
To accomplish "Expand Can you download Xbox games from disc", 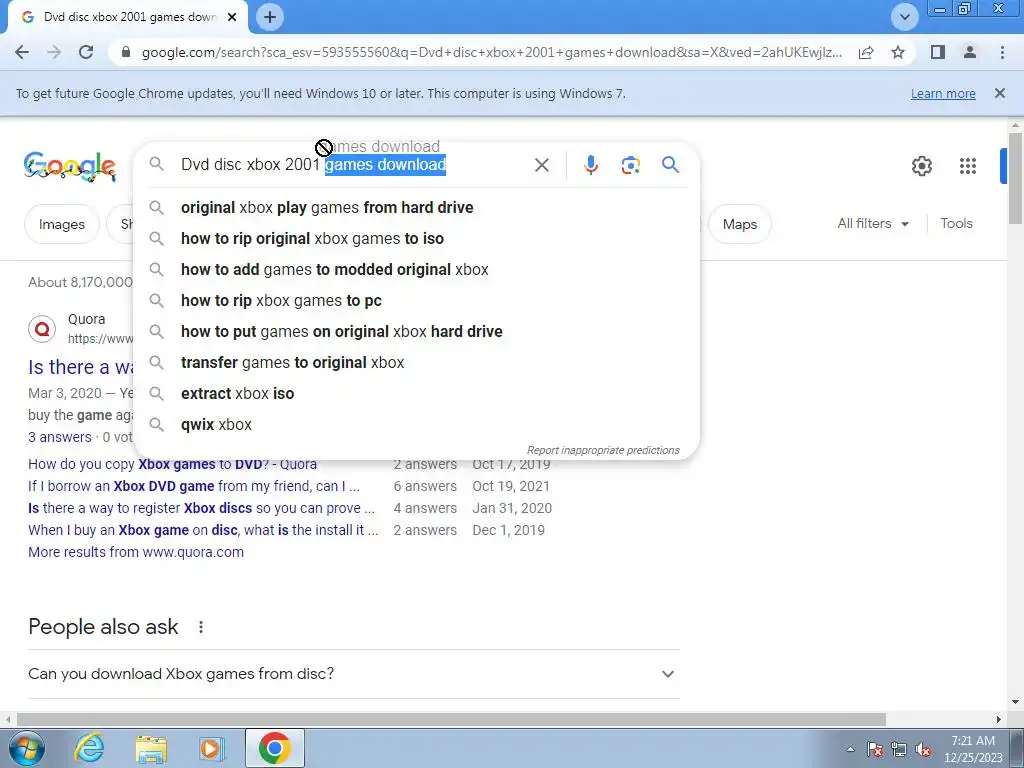I will [x=353, y=674].
